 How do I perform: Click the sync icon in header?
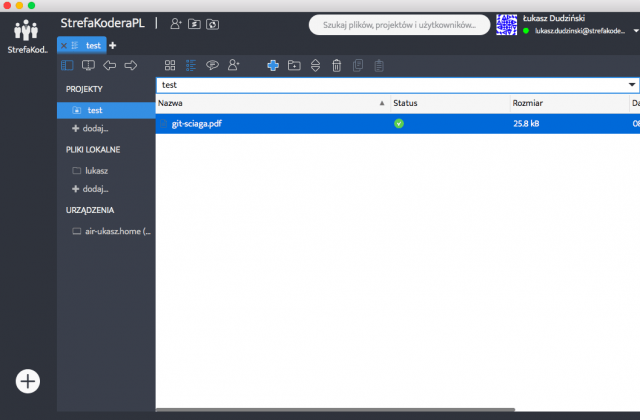(x=212, y=23)
